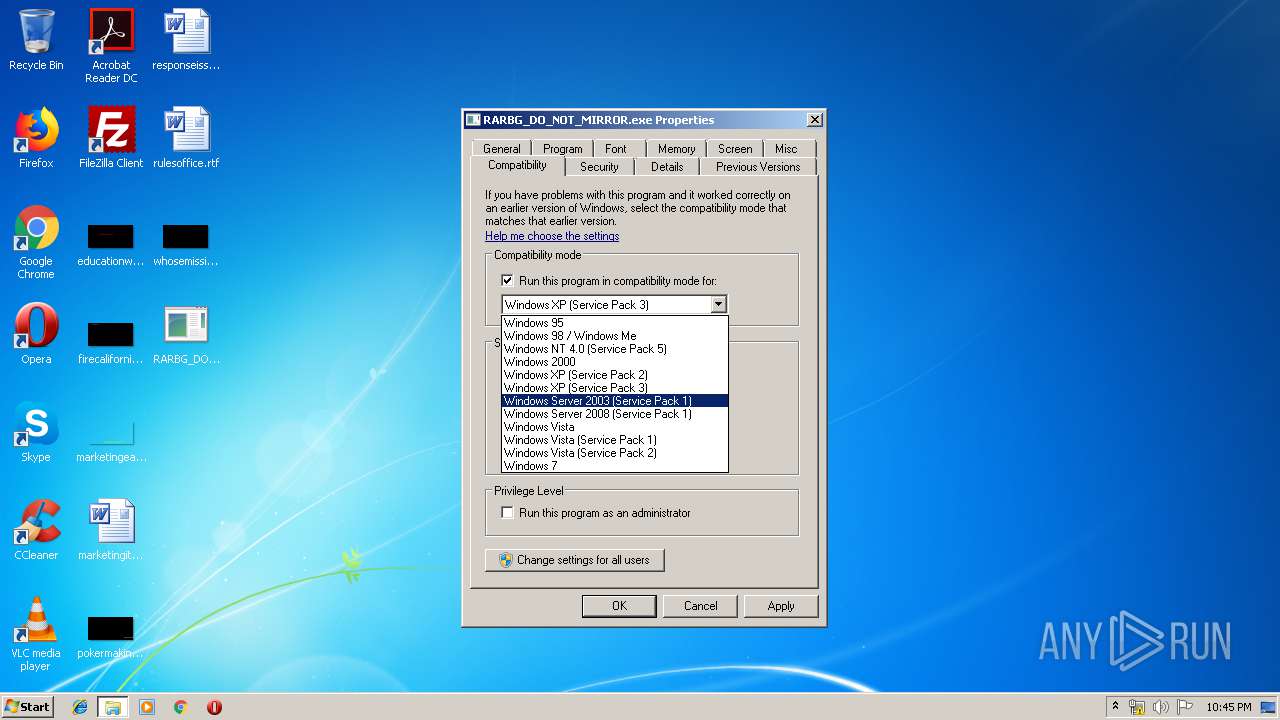Viewport: 1280px width, 720px height.
Task: Click the Apply button
Action: click(781, 606)
